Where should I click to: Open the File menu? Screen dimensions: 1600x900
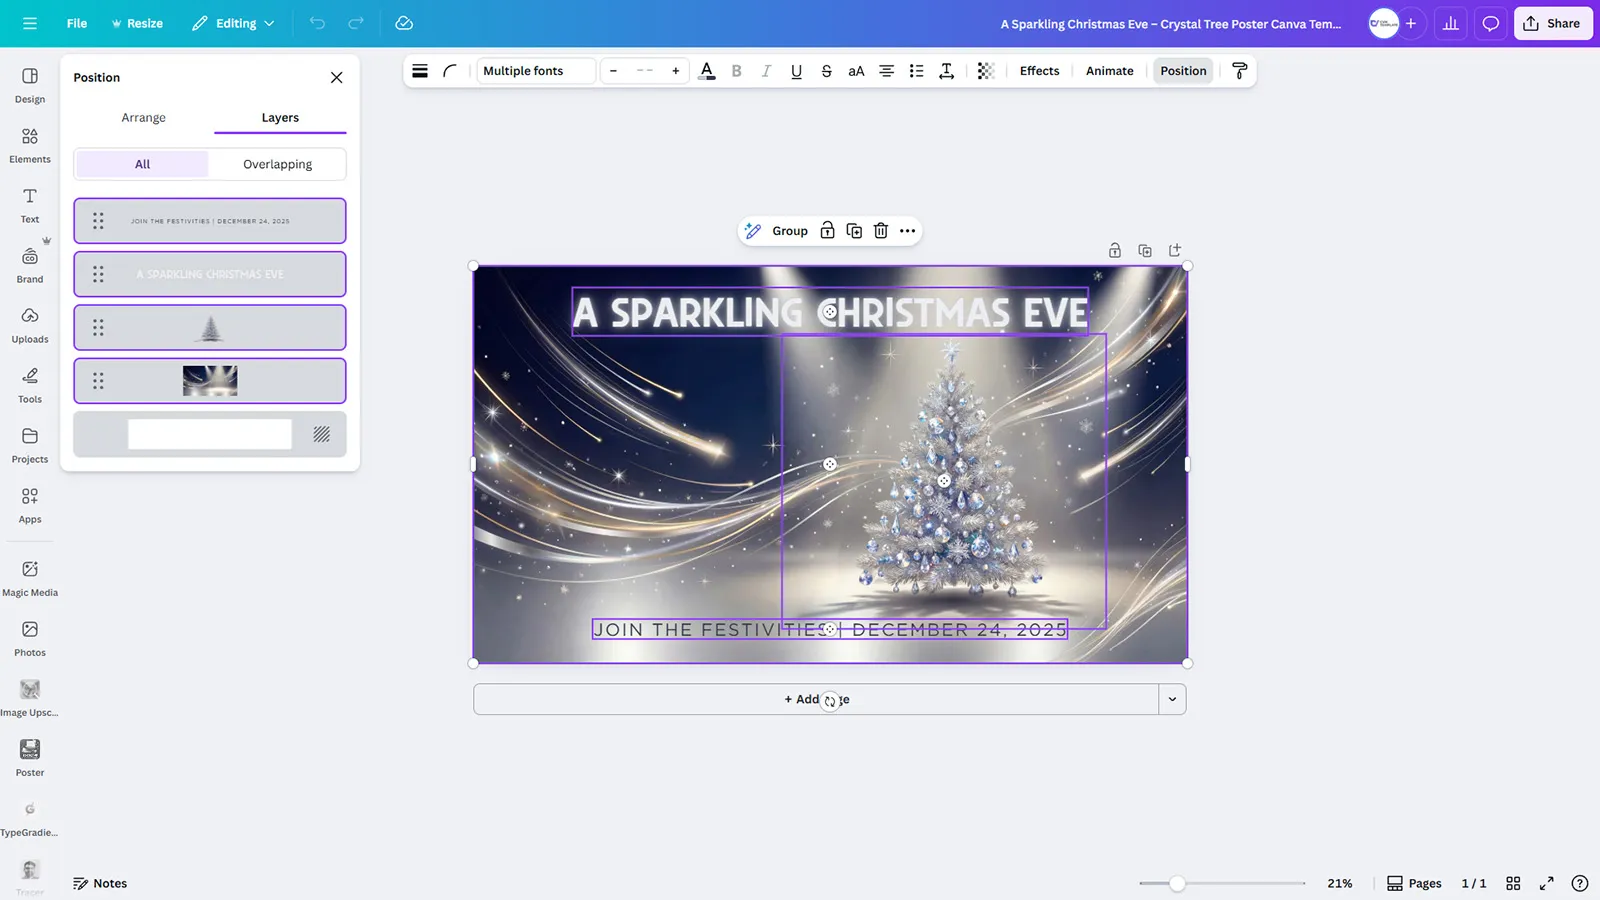click(x=76, y=22)
